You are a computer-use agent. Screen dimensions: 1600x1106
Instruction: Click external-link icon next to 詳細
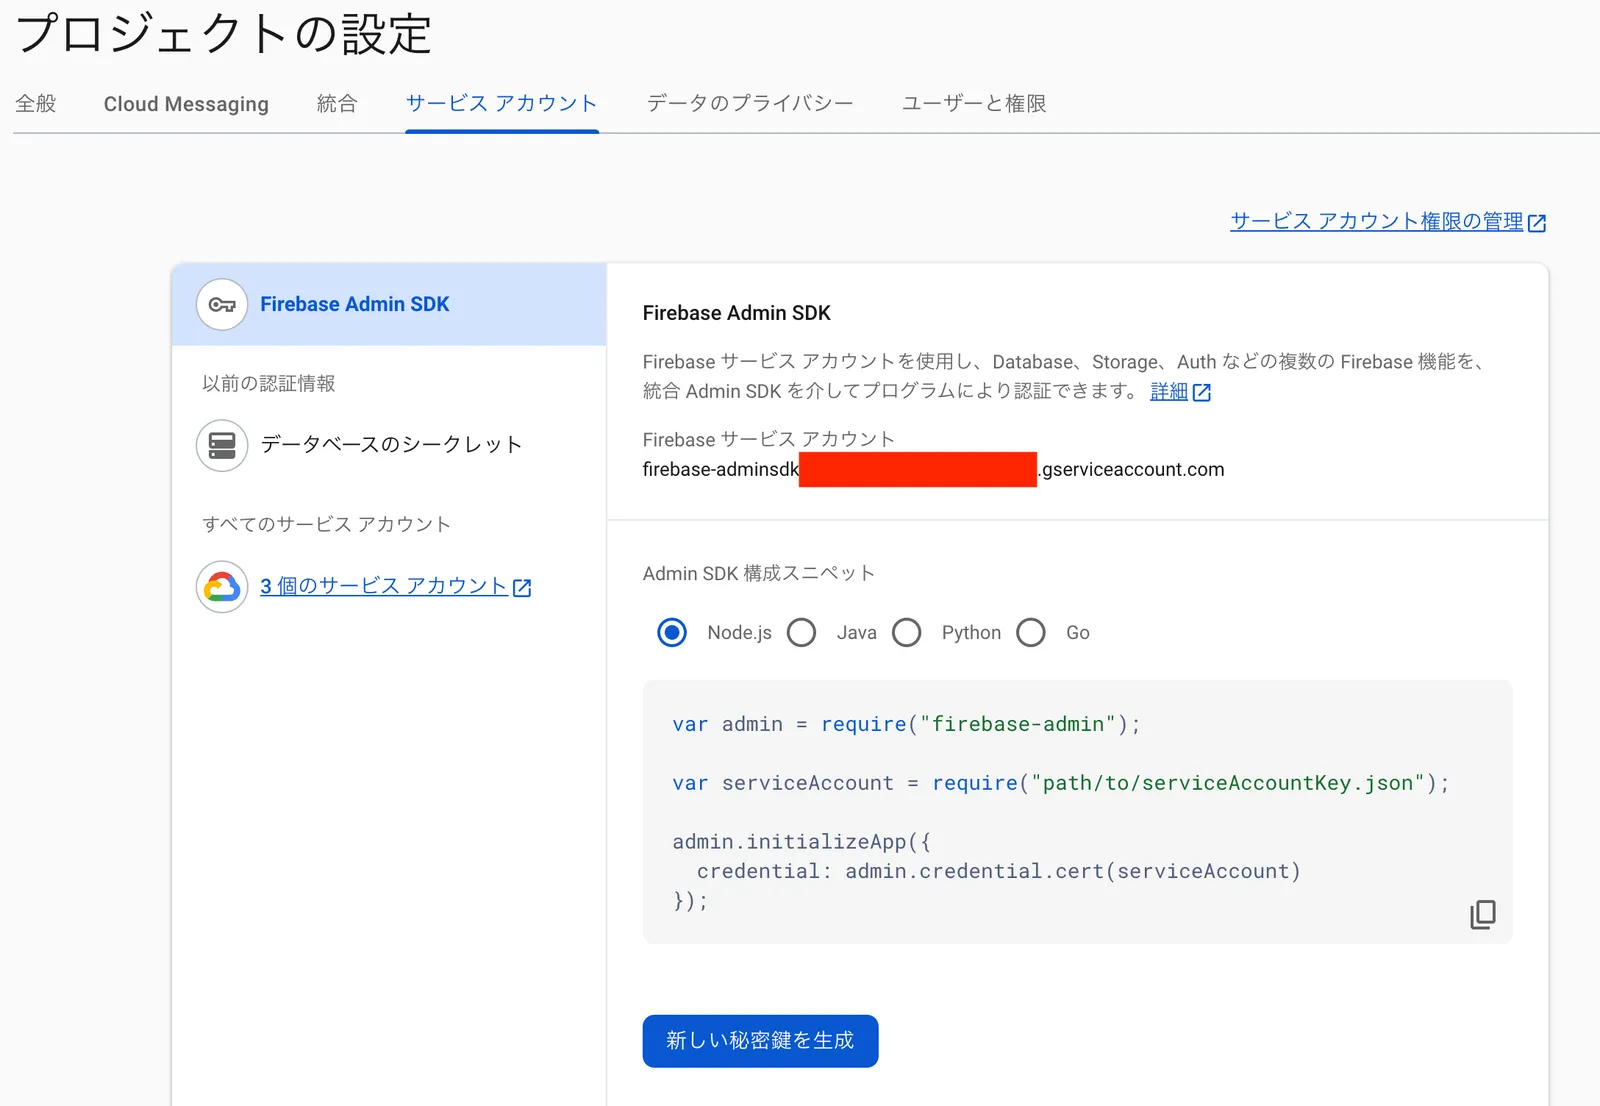point(1202,393)
